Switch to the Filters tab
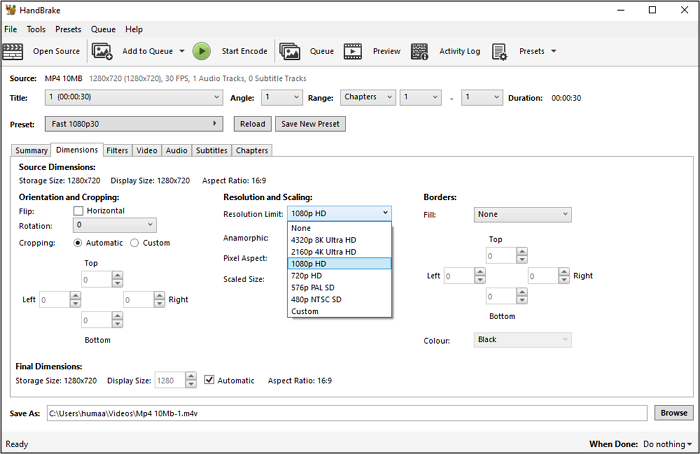 click(x=117, y=150)
